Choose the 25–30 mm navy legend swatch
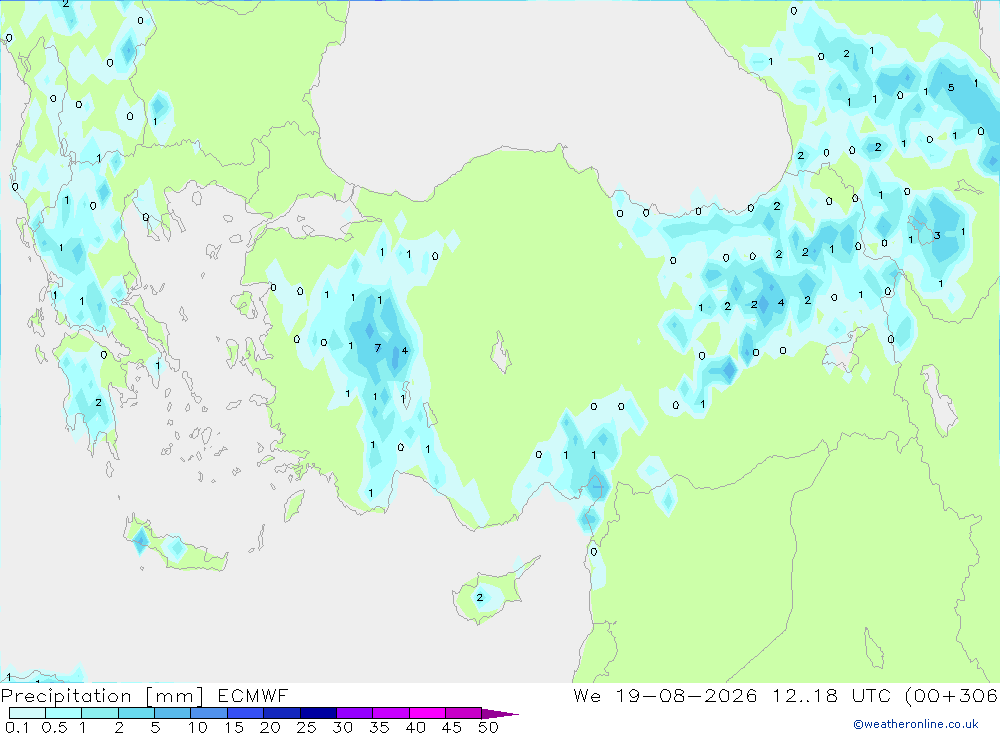The image size is (1000, 733). point(318,713)
